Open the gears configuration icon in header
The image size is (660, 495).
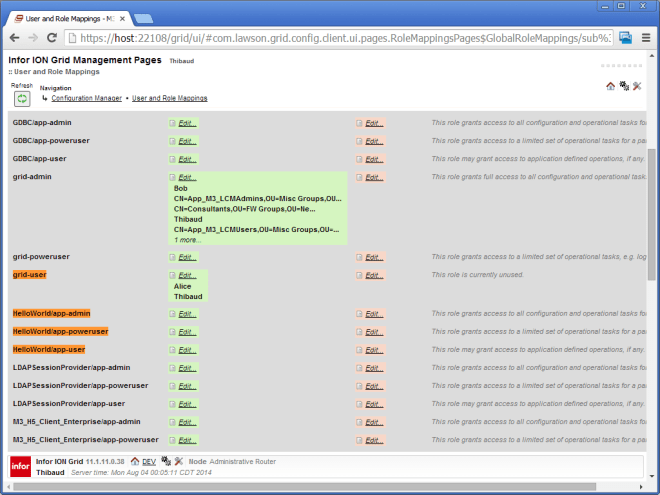pyautogui.click(x=624, y=86)
